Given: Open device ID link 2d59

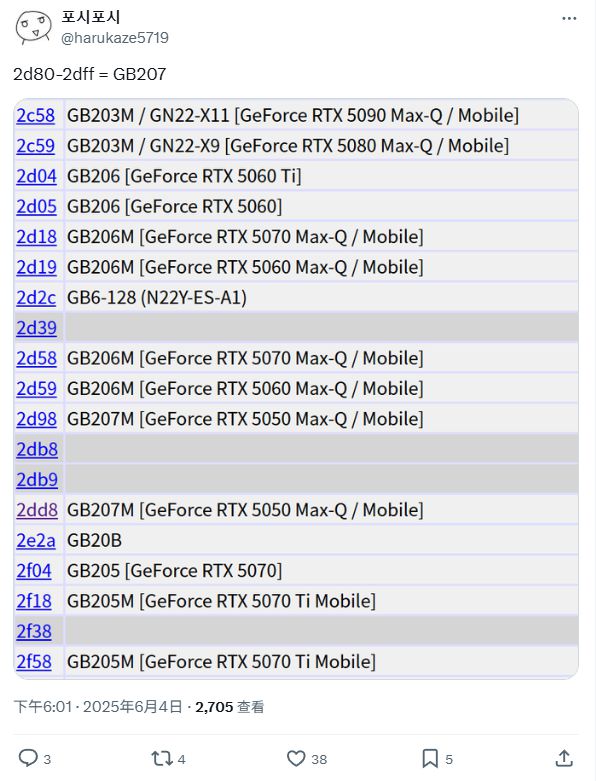Looking at the screenshot, I should (x=36, y=389).
